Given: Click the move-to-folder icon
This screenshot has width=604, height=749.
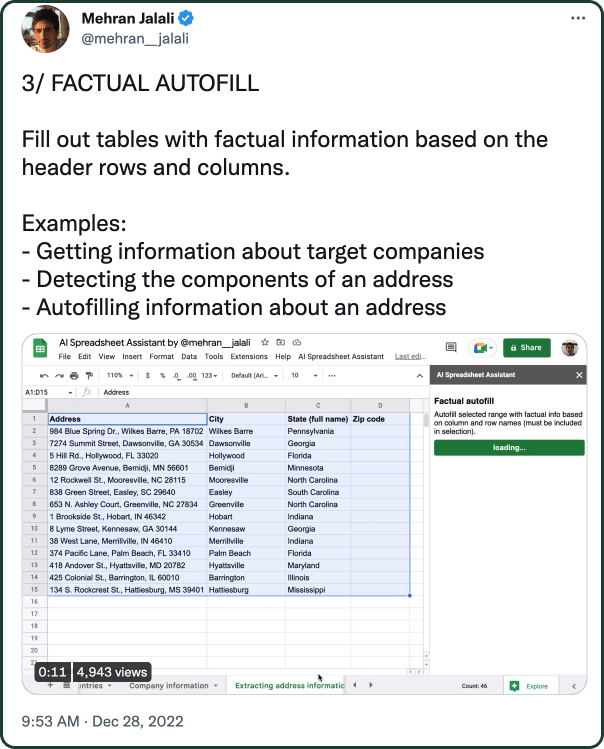Looking at the screenshot, I should coord(280,342).
